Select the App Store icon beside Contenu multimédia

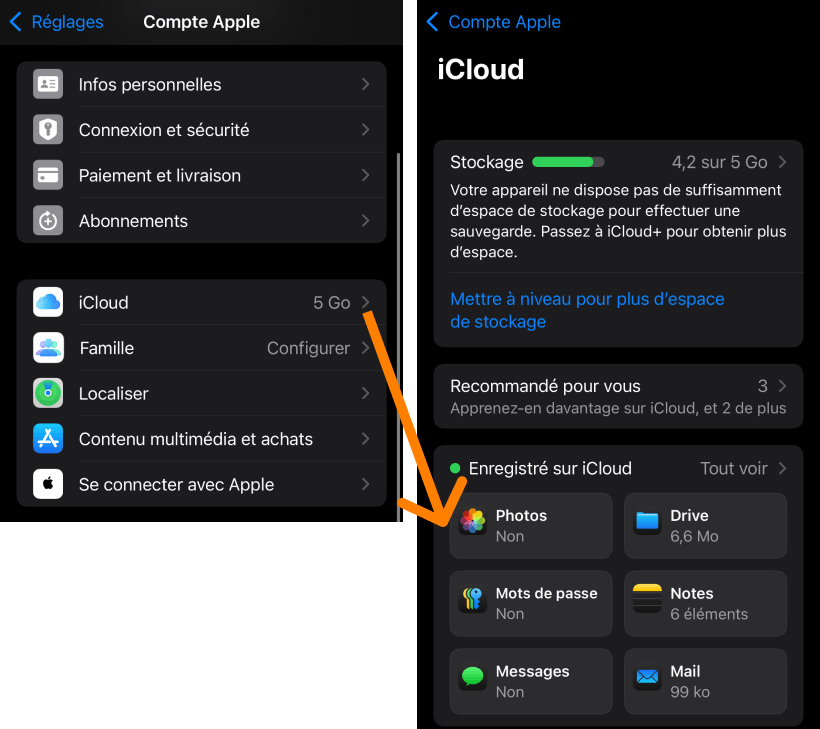click(x=47, y=439)
